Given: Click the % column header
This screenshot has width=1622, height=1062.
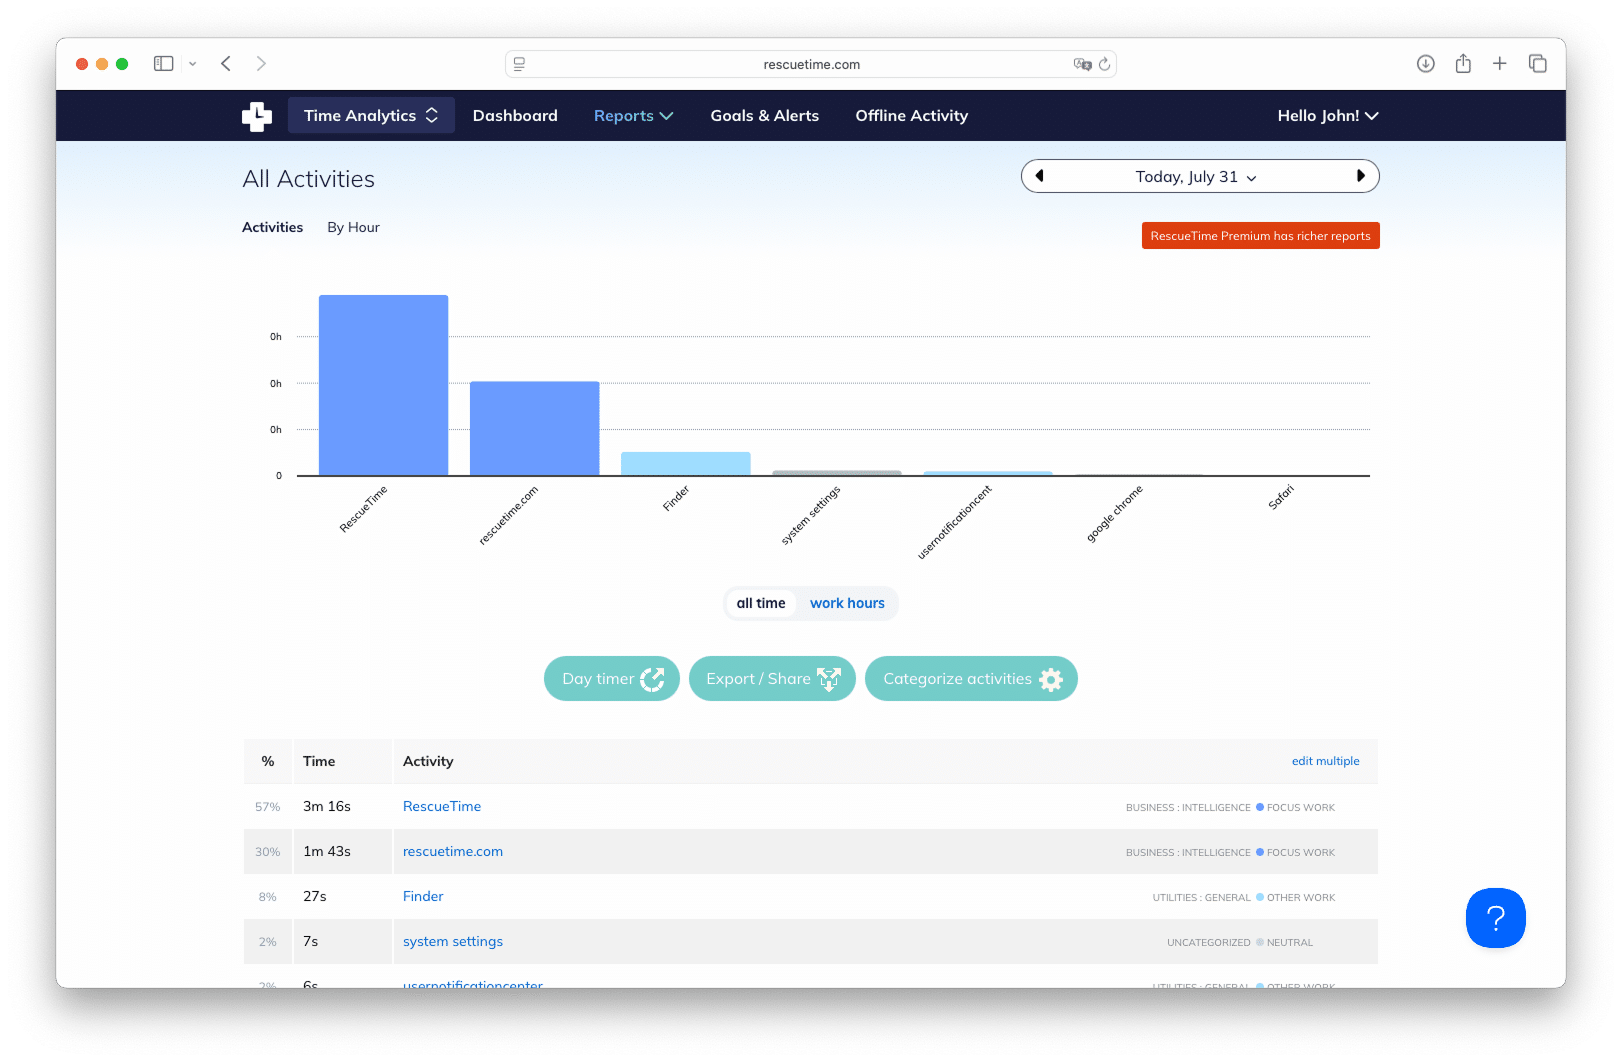Looking at the screenshot, I should 268,761.
